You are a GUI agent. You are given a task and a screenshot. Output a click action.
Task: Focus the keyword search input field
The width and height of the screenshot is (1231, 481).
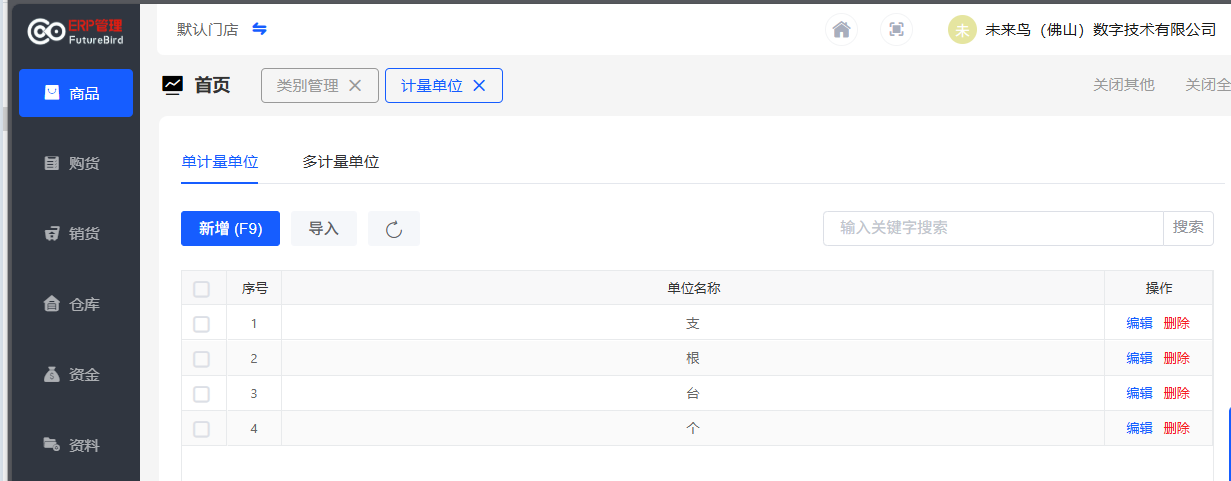[x=992, y=228]
